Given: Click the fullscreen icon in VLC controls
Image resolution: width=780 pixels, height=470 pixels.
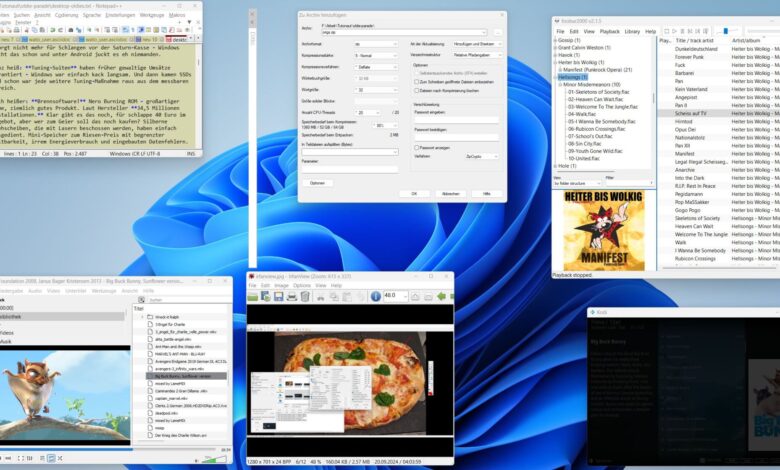Looking at the screenshot, I should tap(21, 458).
